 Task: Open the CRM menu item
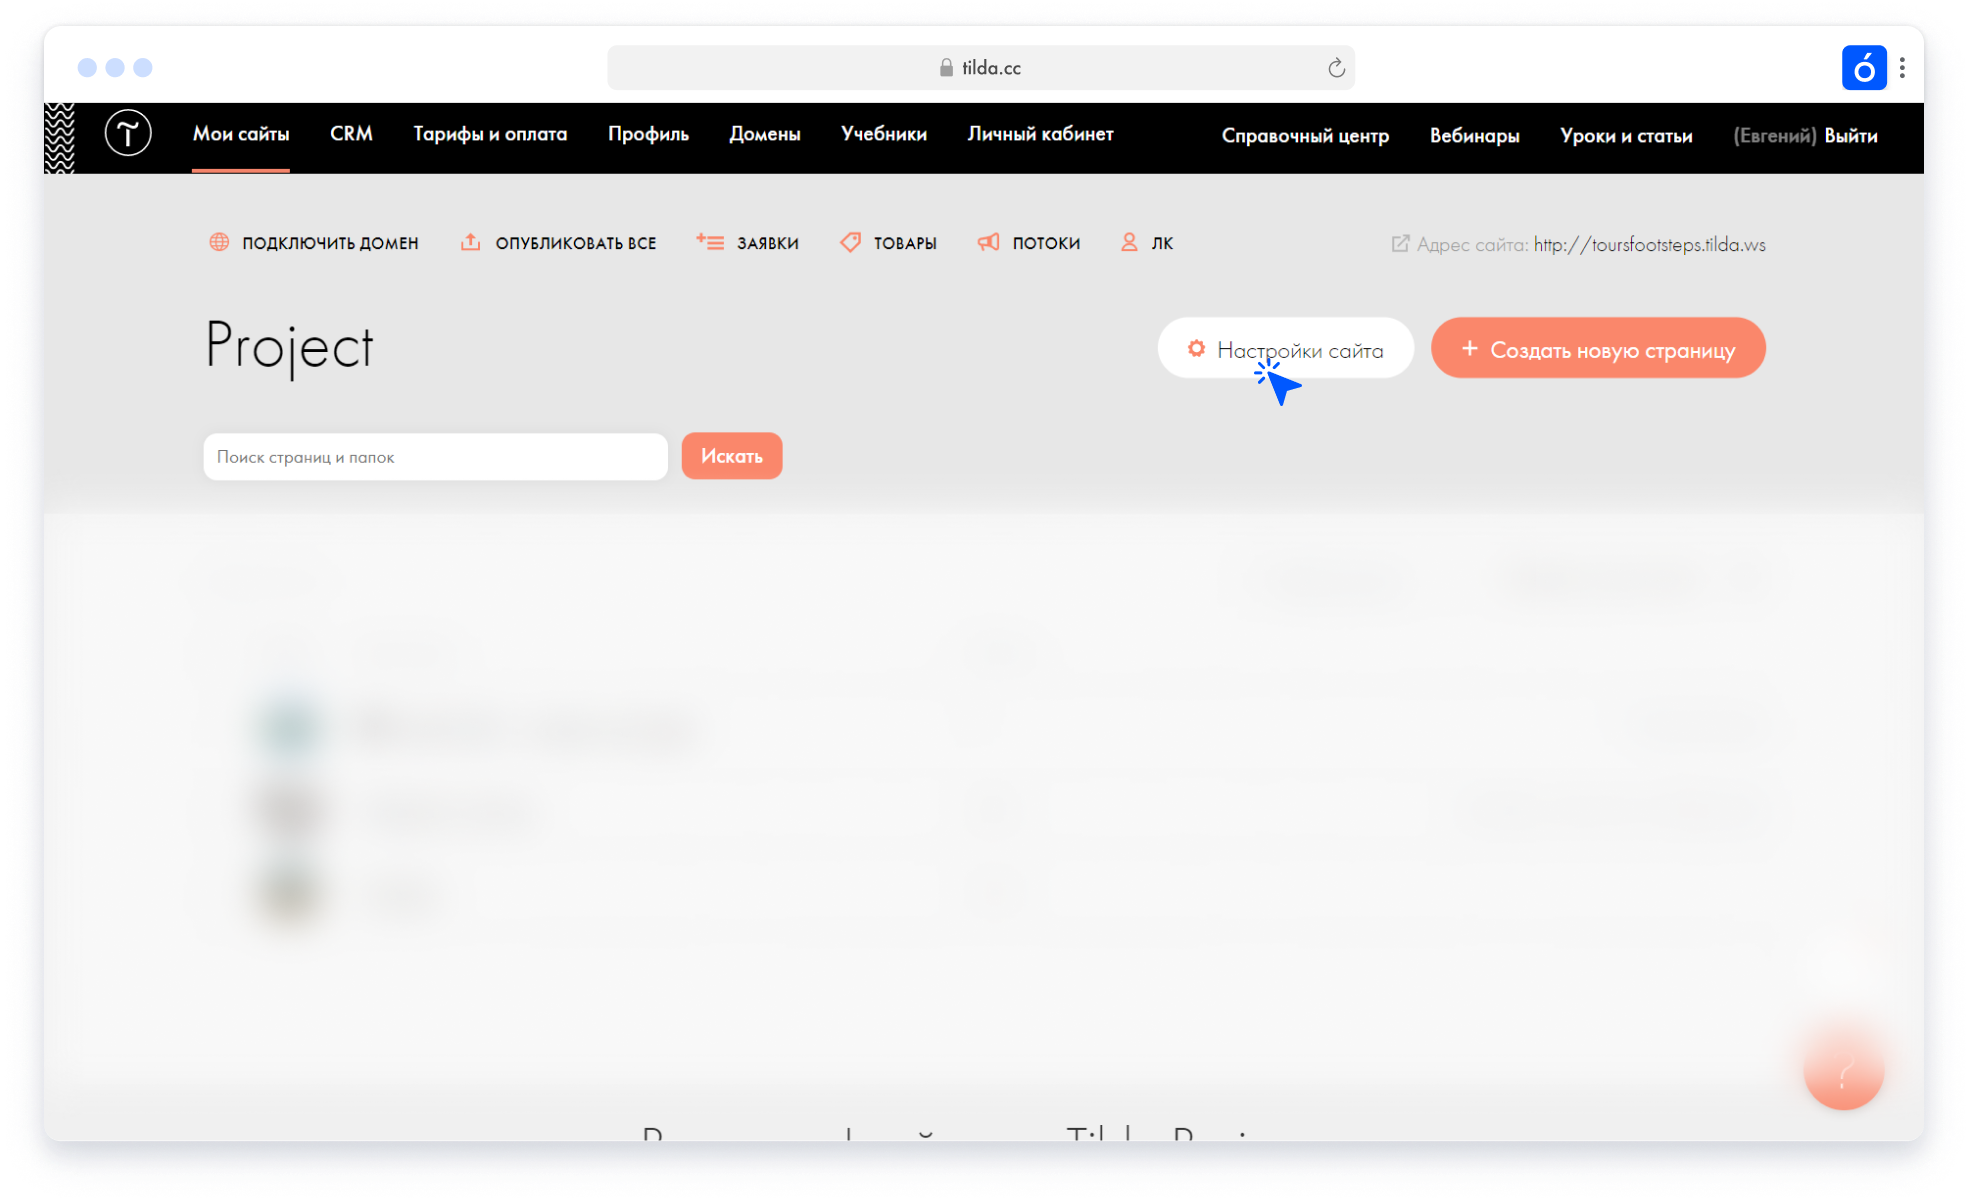[x=351, y=134]
